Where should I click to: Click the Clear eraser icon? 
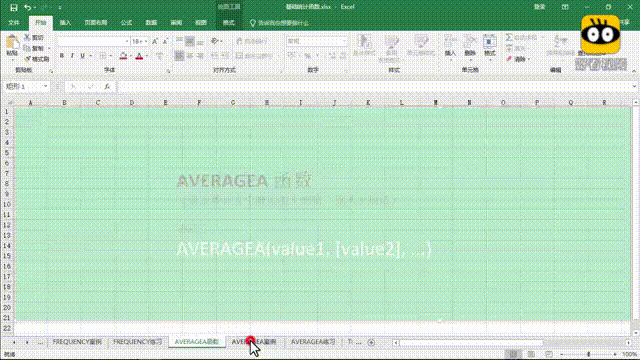click(509, 59)
